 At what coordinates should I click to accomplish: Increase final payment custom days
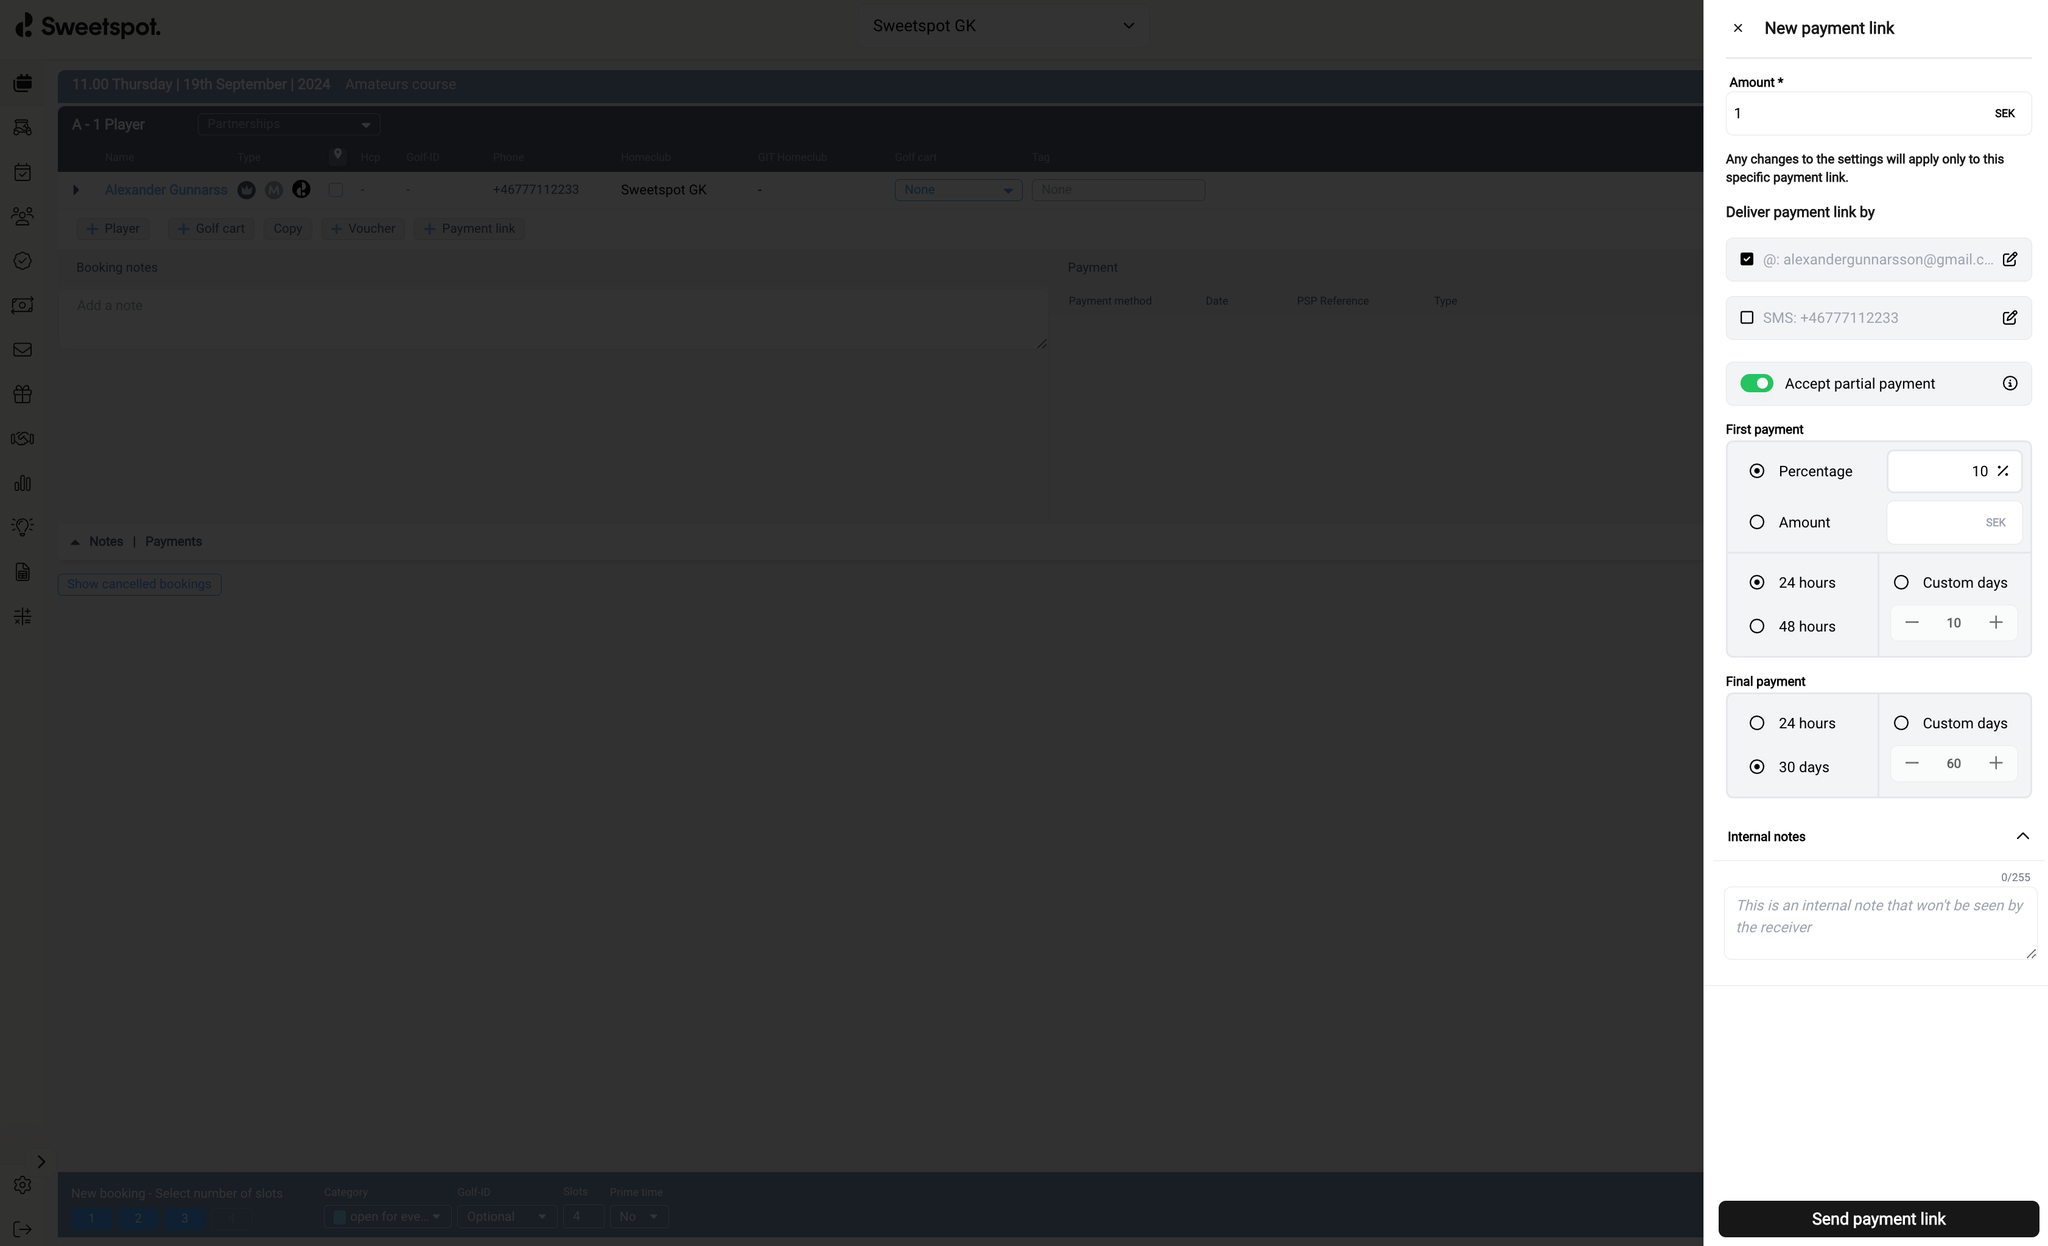[1995, 764]
